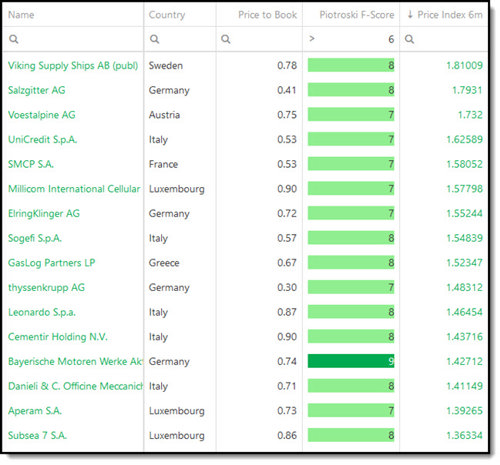Click Price Index value 1.62589
This screenshot has width=500, height=465.
(x=464, y=140)
